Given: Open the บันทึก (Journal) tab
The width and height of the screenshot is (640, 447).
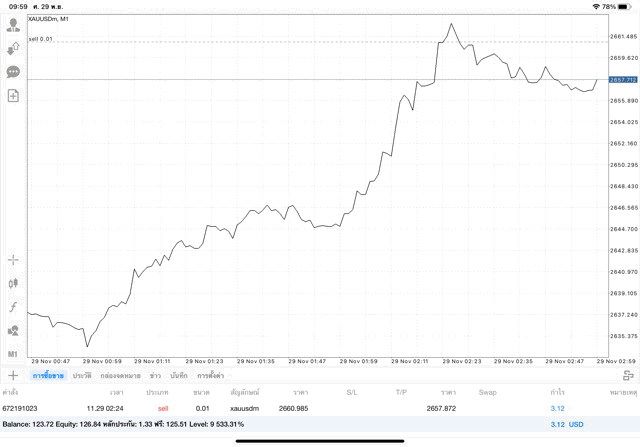Looking at the screenshot, I should pyautogui.click(x=179, y=375).
